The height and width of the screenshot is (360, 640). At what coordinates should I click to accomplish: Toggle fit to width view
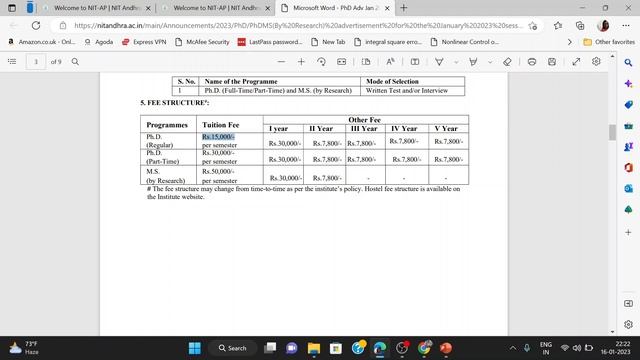342,62
